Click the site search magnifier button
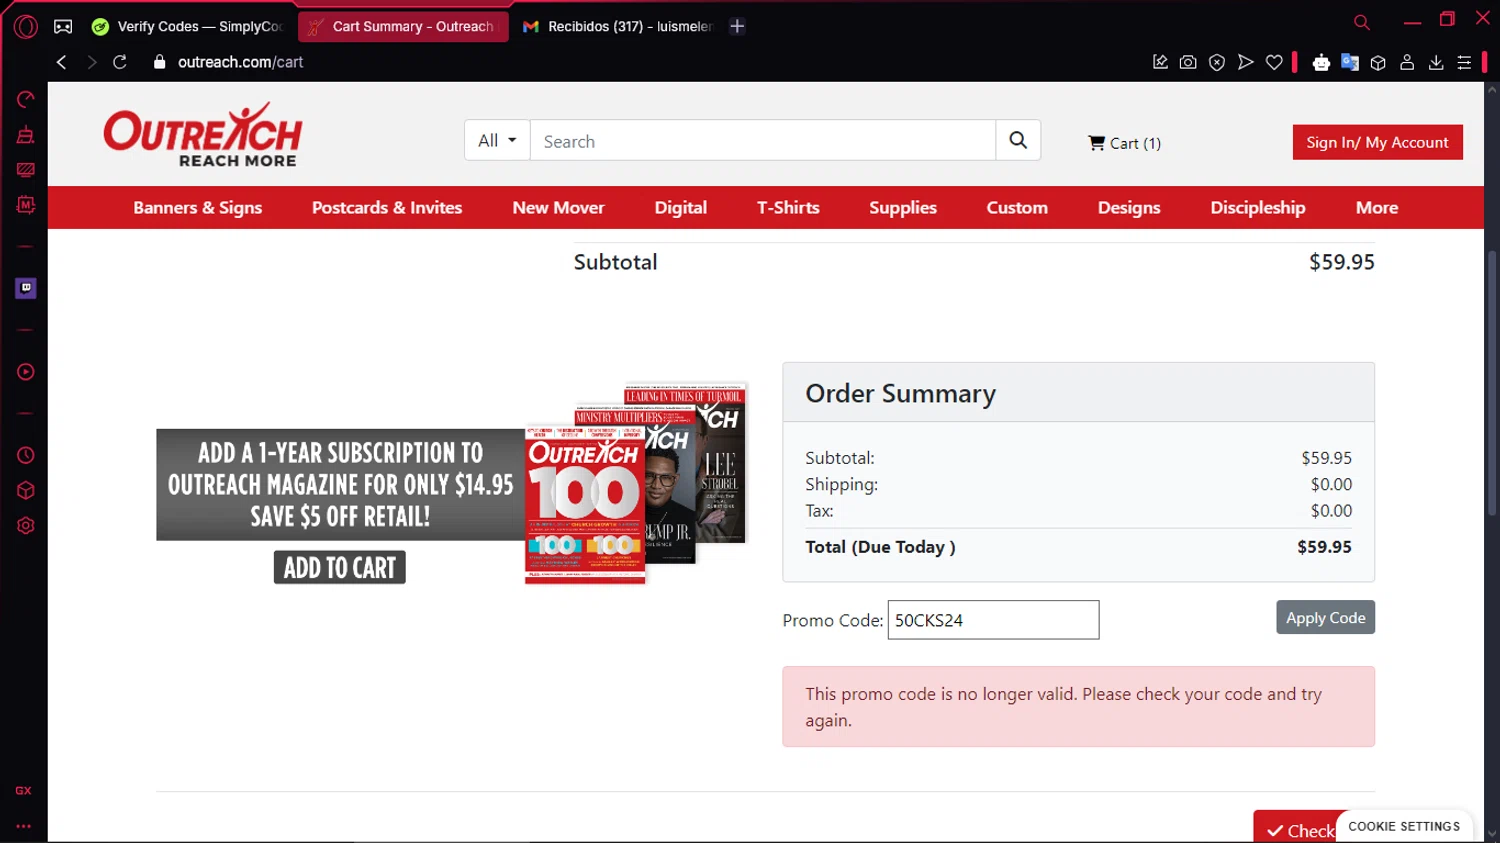 pyautogui.click(x=1018, y=140)
